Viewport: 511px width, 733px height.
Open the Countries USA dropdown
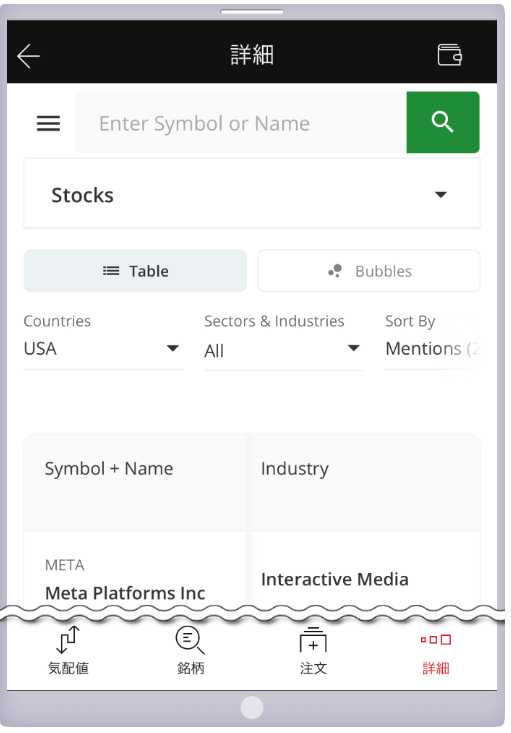[103, 349]
